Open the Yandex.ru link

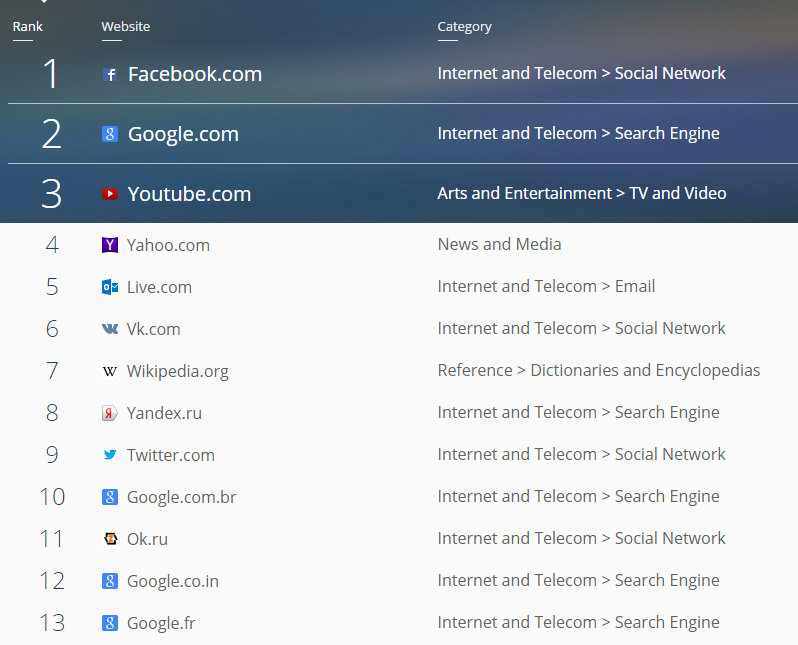[x=164, y=413]
